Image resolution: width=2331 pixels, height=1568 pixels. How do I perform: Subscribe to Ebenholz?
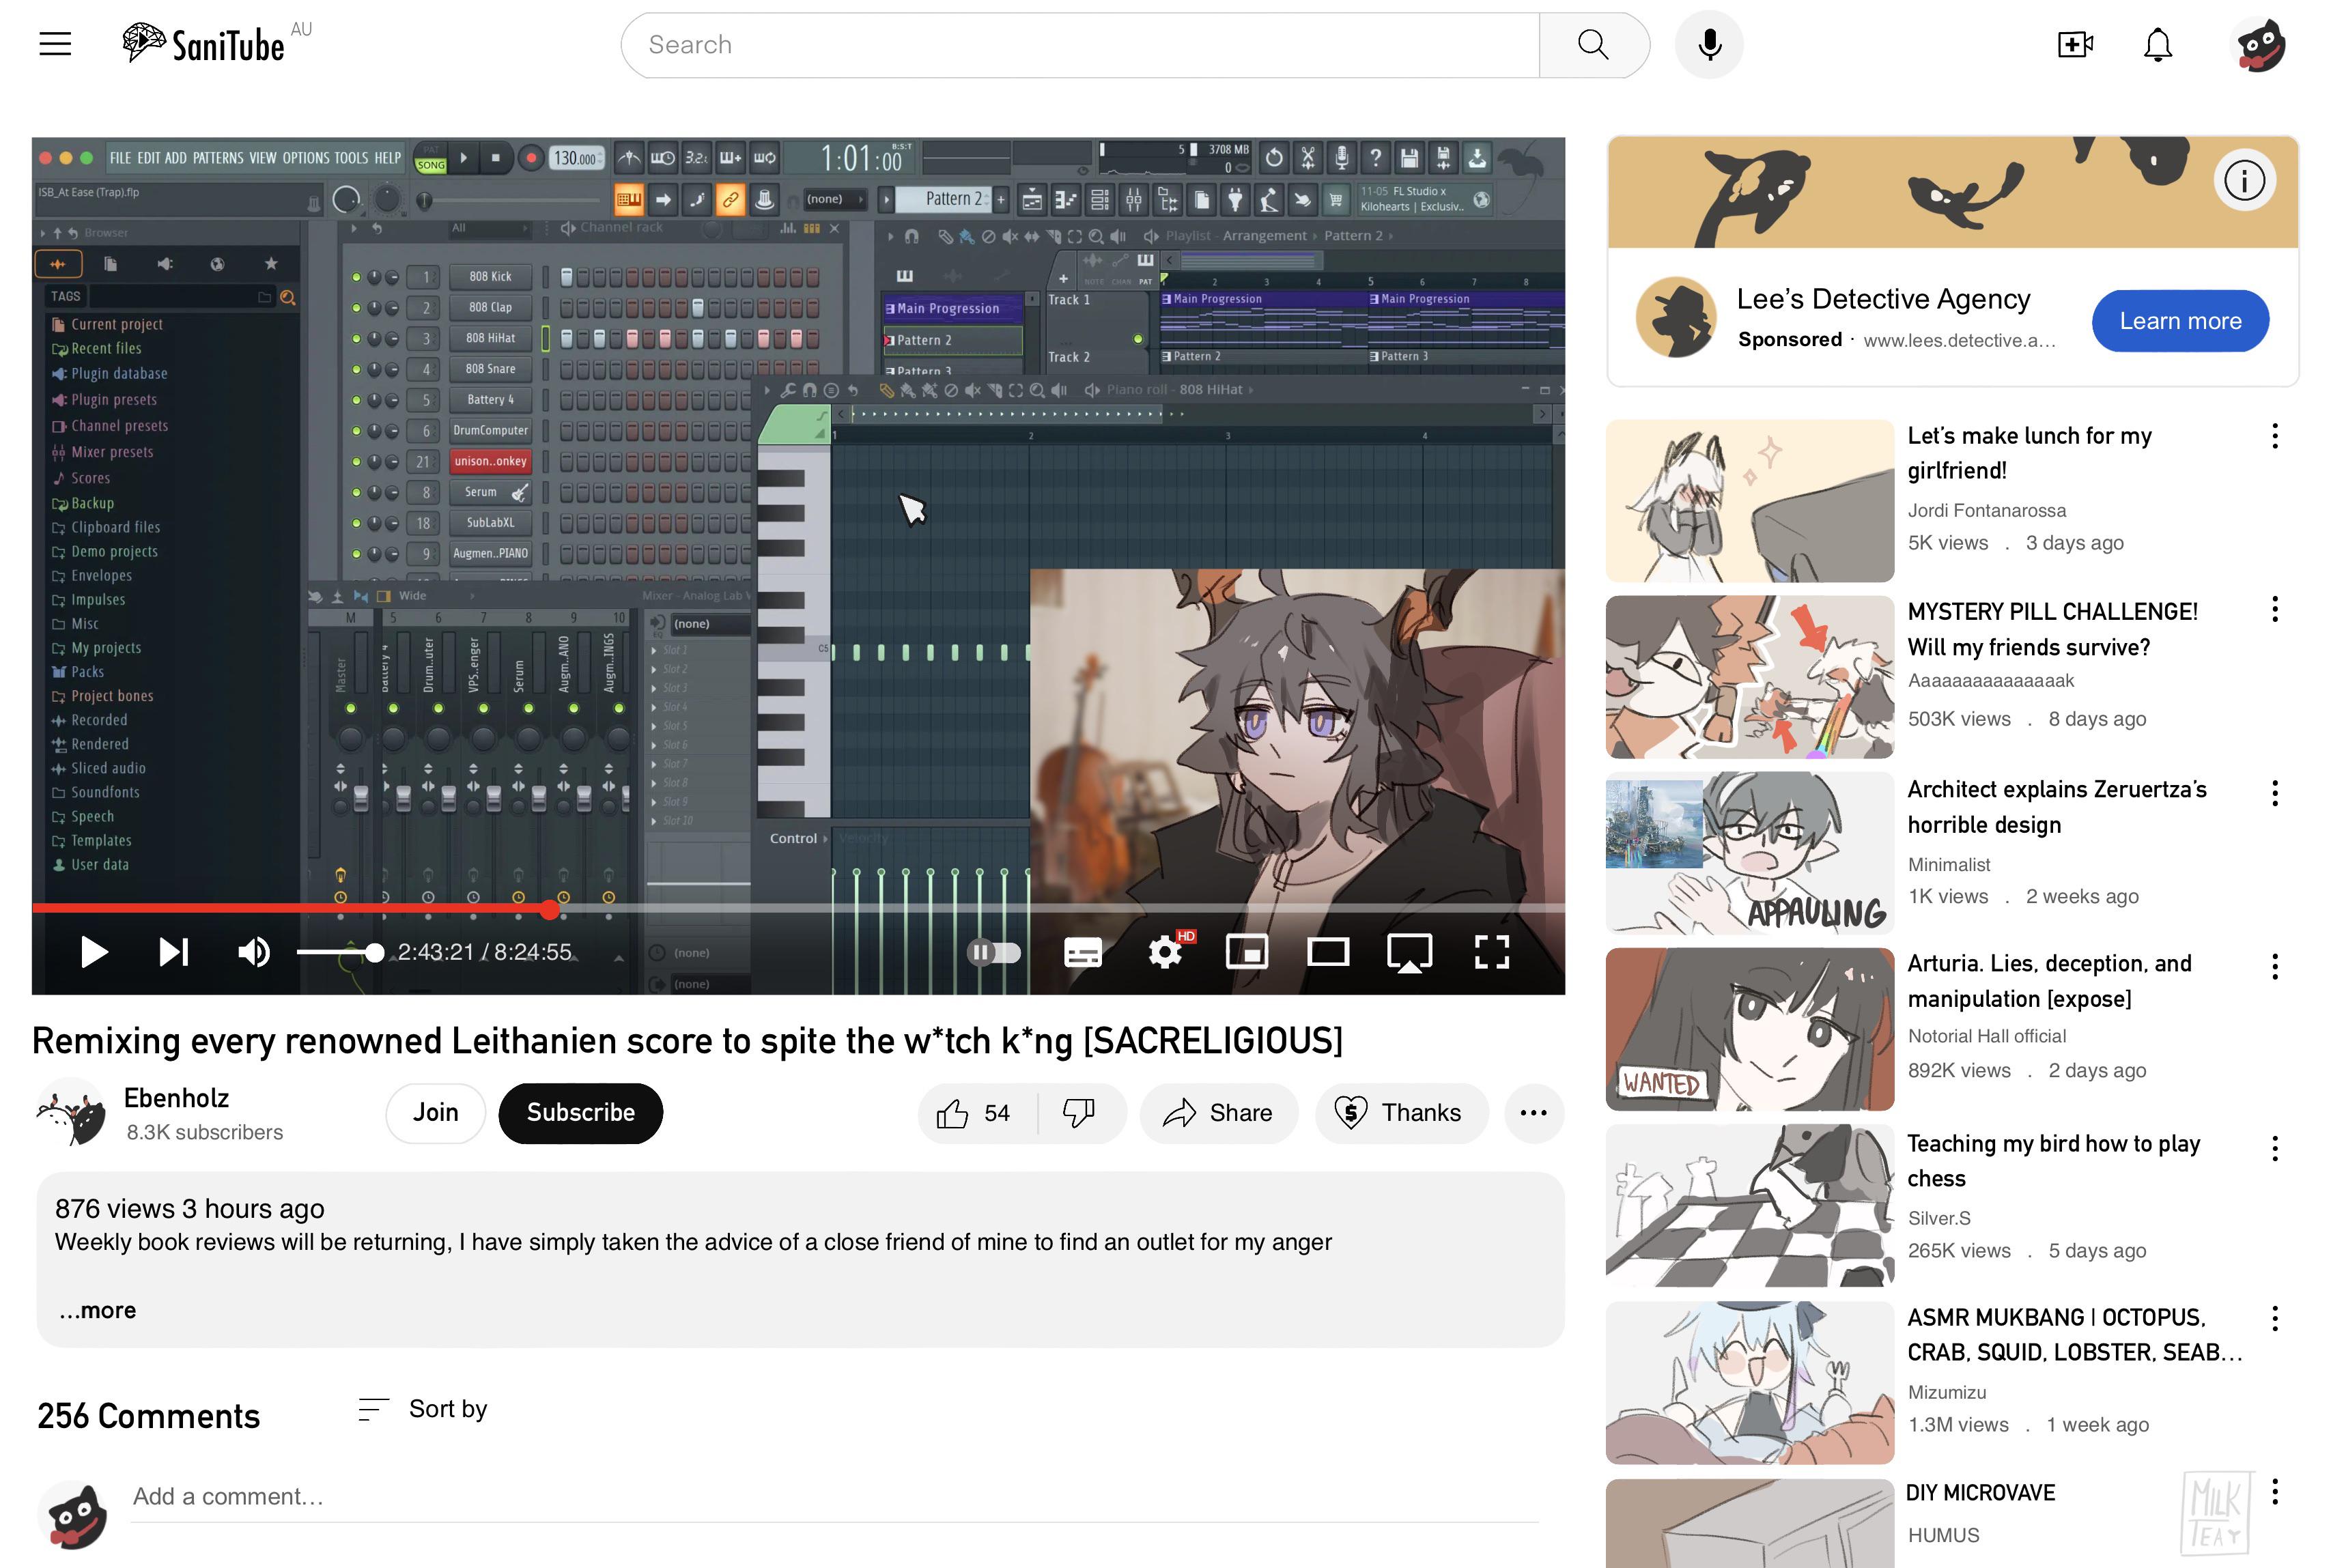click(x=581, y=1113)
